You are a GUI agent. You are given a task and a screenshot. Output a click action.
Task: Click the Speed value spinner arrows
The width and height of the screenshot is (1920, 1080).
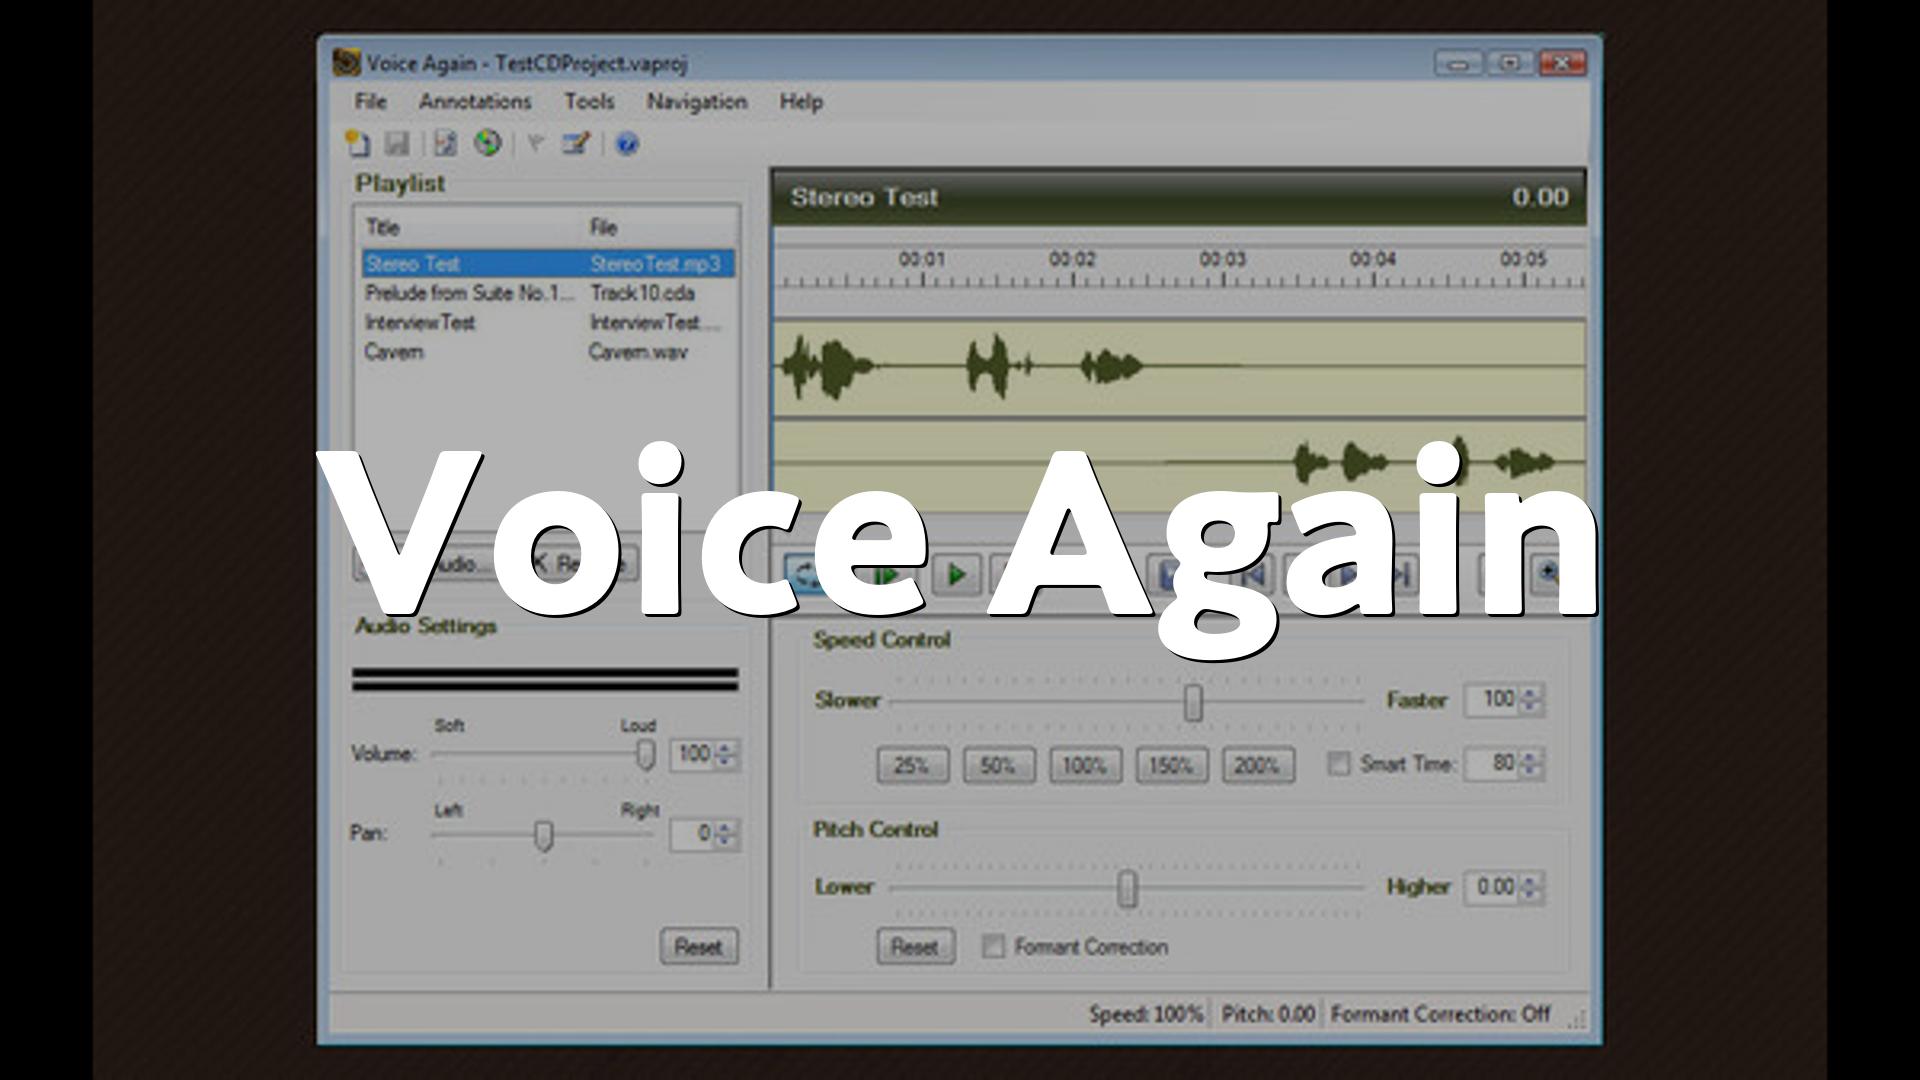(x=1530, y=700)
